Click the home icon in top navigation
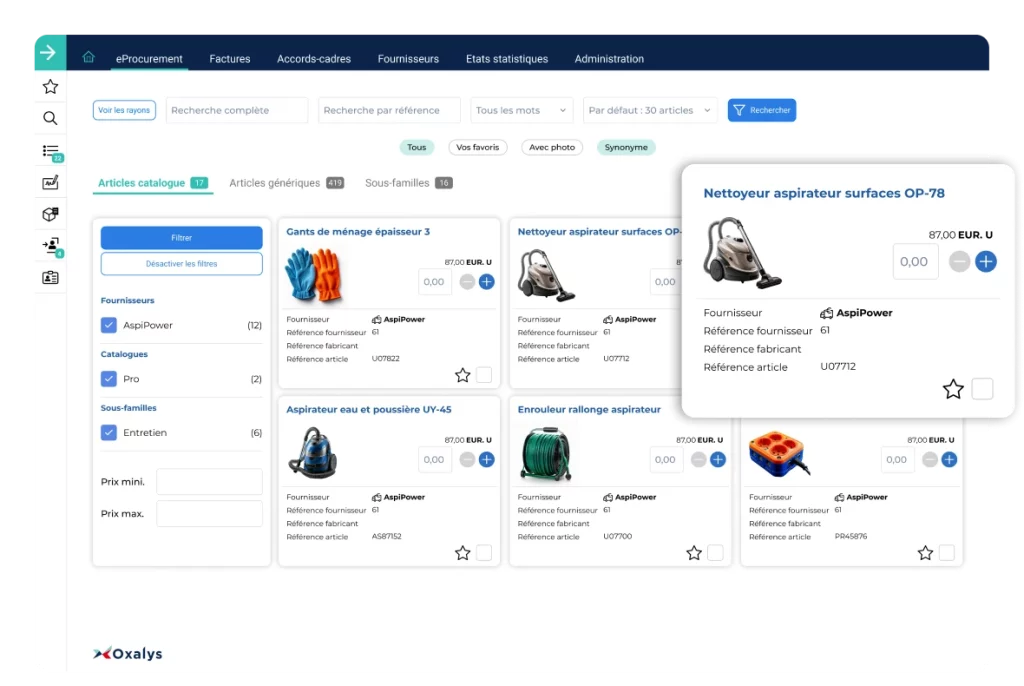Screen dimensions: 1024x686 click(x=89, y=58)
